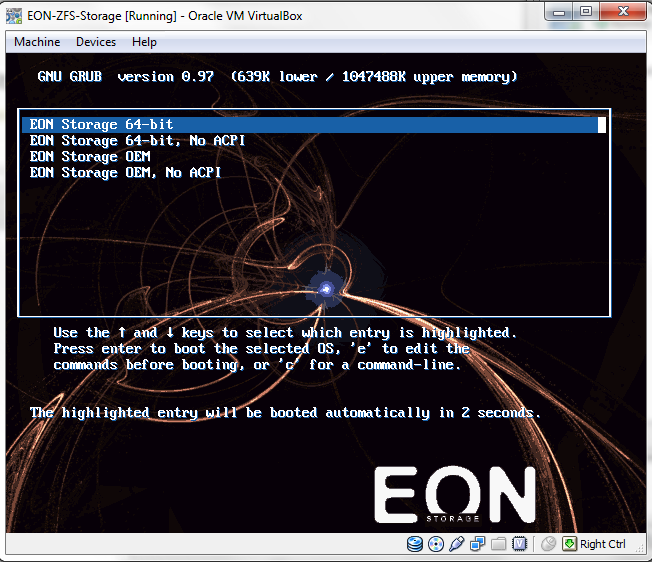Select EON Storage 64-bit boot entry
Viewport: 652px width, 562px height.
[x=314, y=125]
